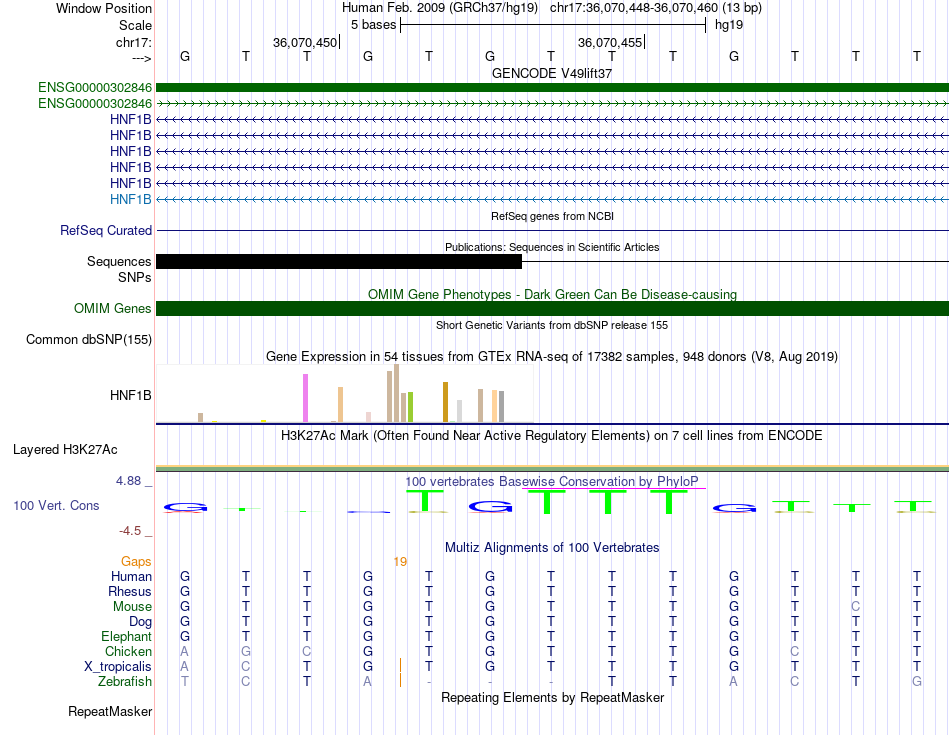Click the Human Feb. 2009 (GRCh37/hg19) assembly text
The width and height of the screenshot is (950, 735).
pos(440,8)
